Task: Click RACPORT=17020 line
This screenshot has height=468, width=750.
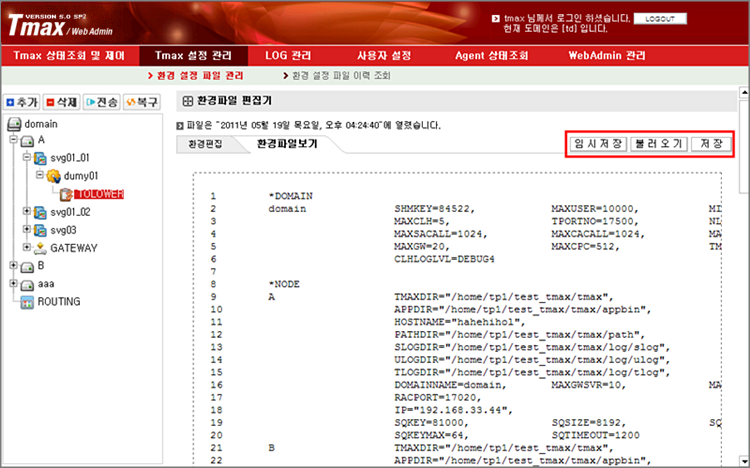Action: tap(438, 398)
